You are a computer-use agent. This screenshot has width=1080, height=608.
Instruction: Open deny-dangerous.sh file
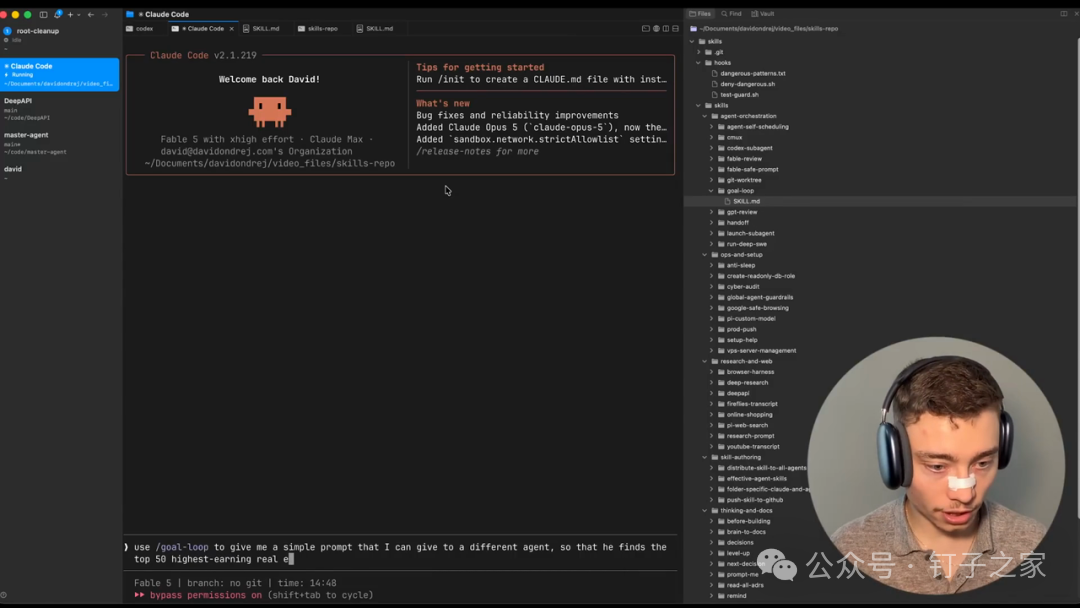click(x=747, y=84)
